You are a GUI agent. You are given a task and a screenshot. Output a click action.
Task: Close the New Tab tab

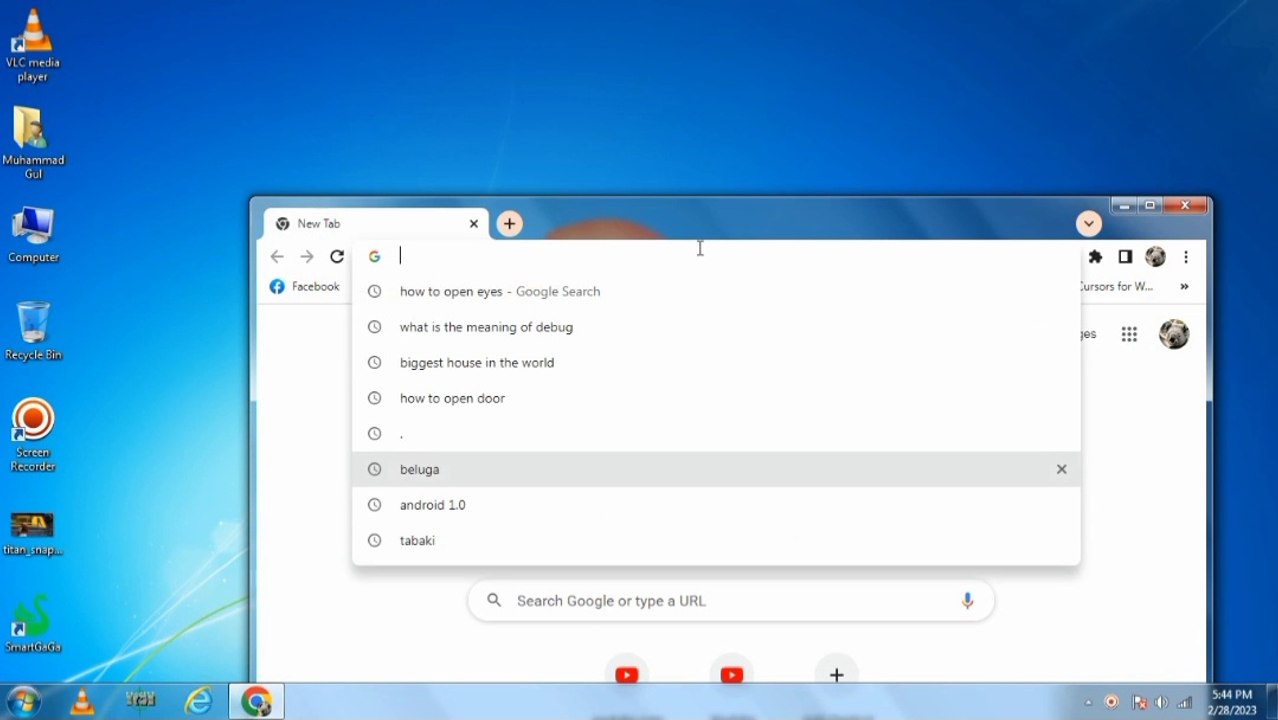coord(474,223)
